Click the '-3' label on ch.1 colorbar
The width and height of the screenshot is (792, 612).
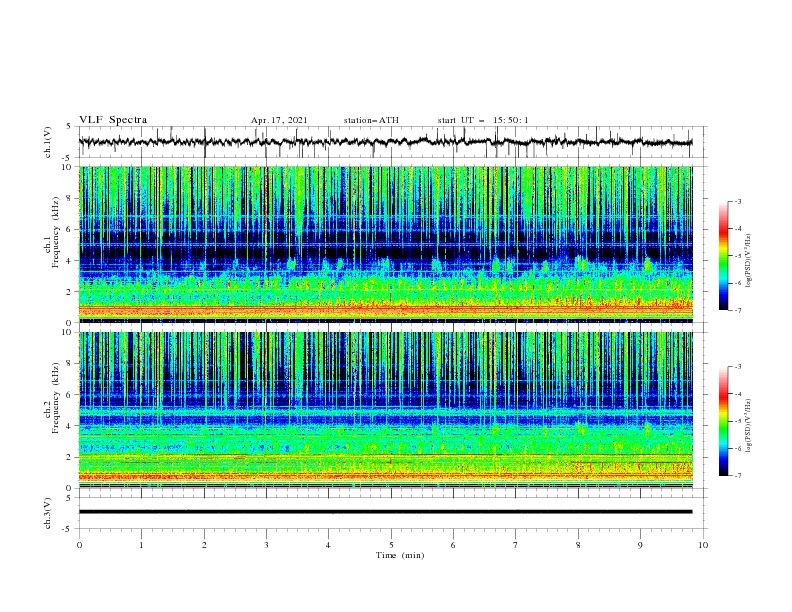(737, 201)
